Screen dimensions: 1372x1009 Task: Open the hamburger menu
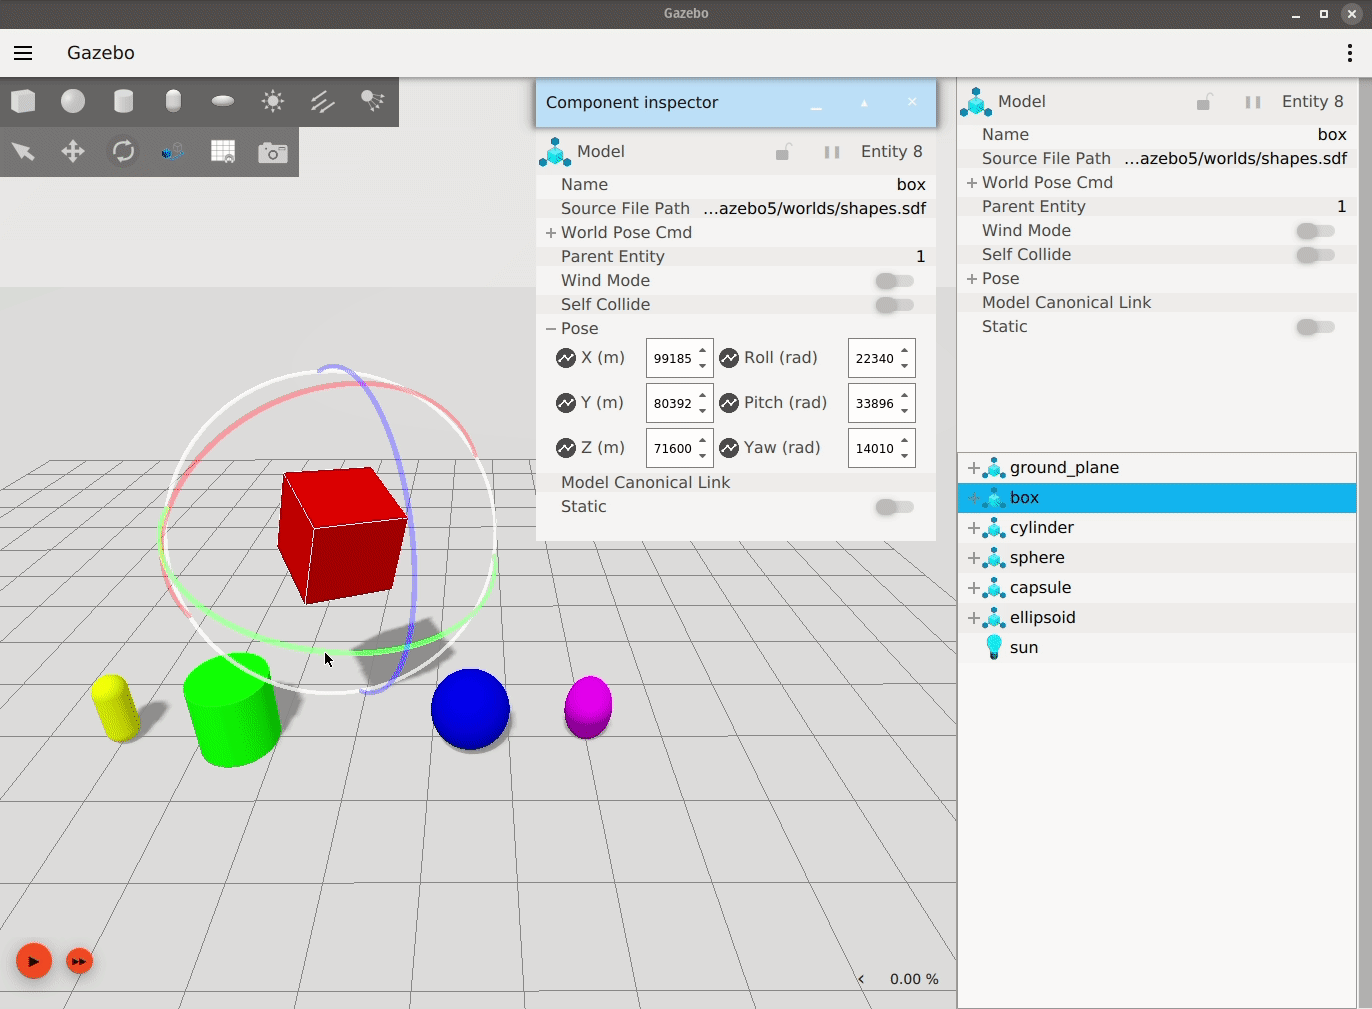click(x=23, y=53)
